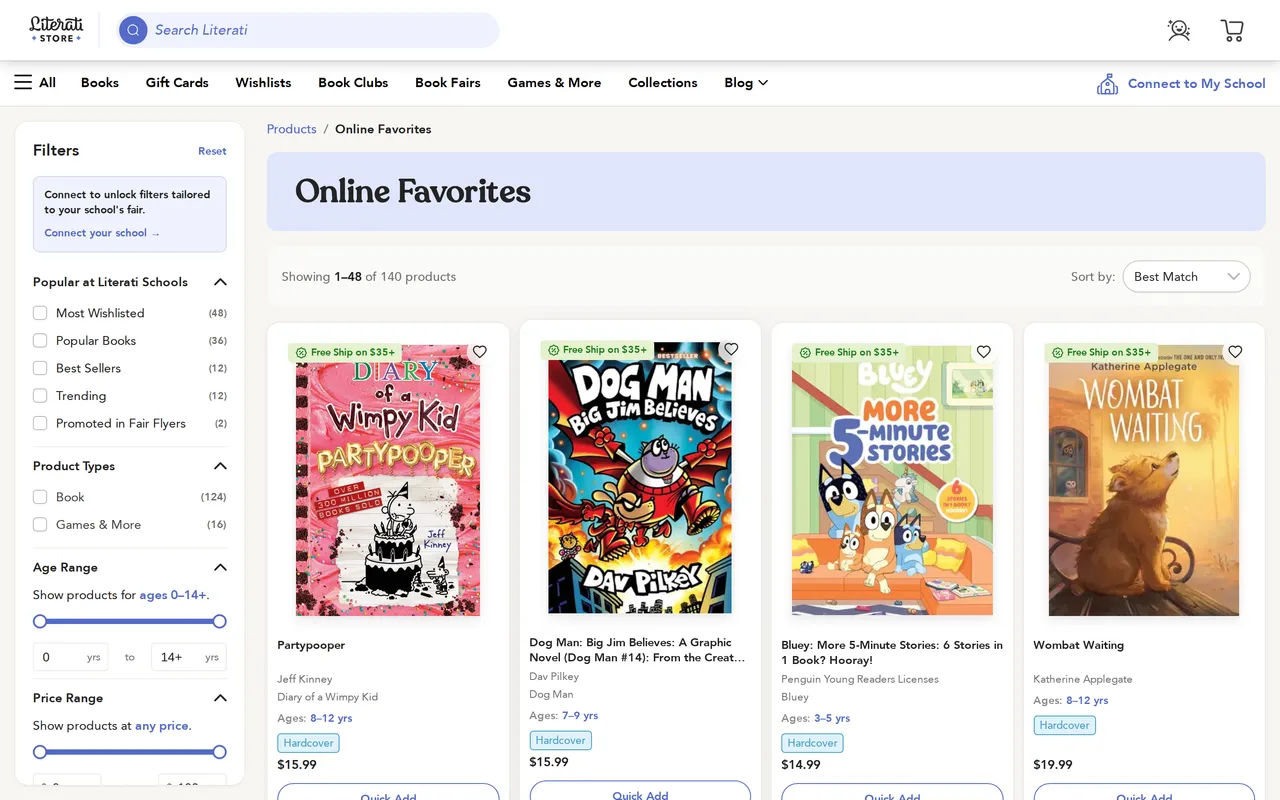1280x800 pixels.
Task: Open the All hamburger menu
Action: coord(35,83)
